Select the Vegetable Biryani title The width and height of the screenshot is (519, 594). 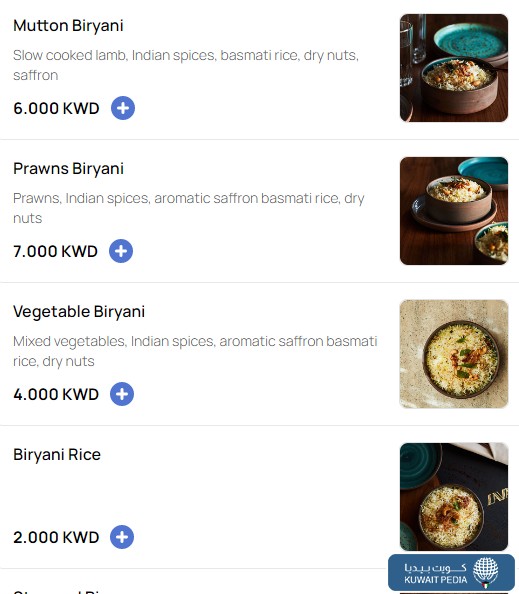pyautogui.click(x=79, y=312)
